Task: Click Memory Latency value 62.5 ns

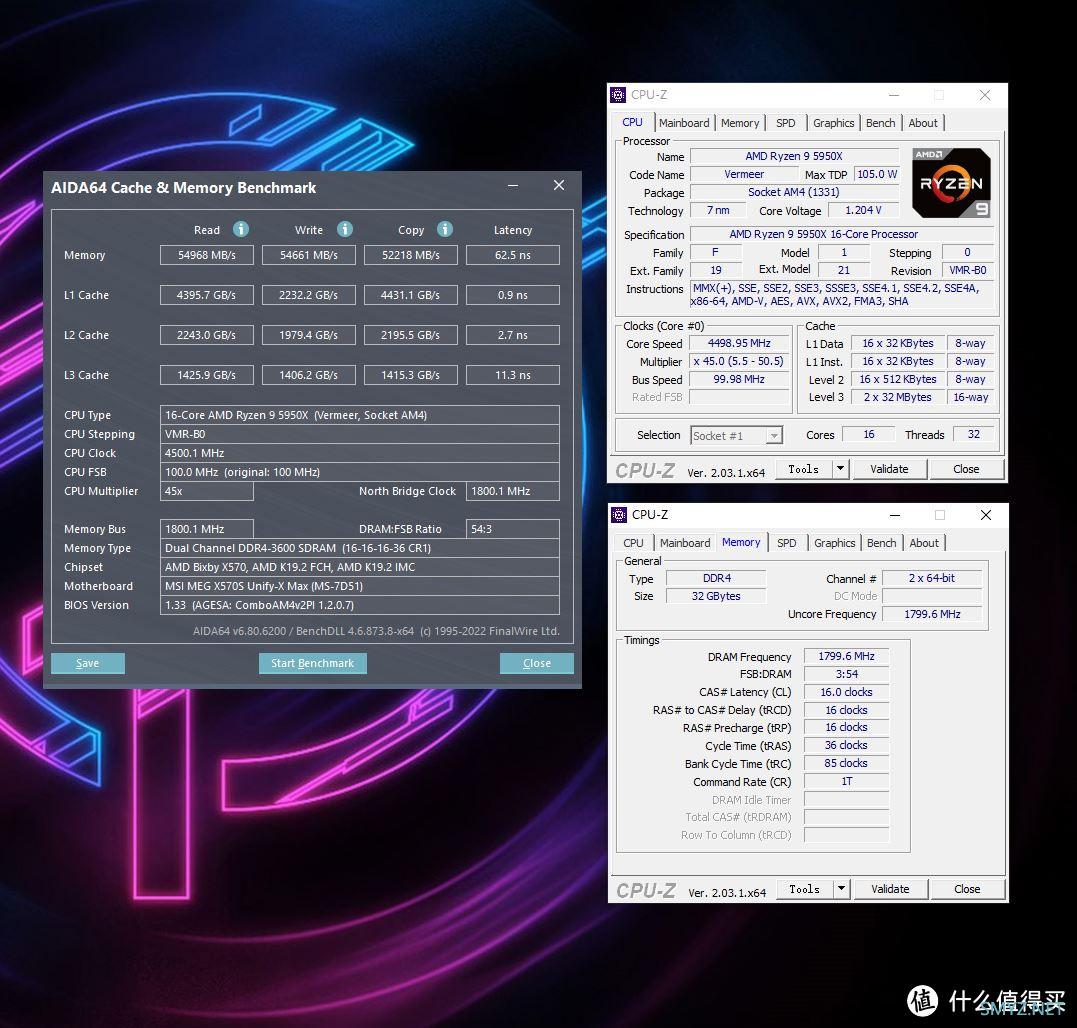Action: tap(512, 255)
